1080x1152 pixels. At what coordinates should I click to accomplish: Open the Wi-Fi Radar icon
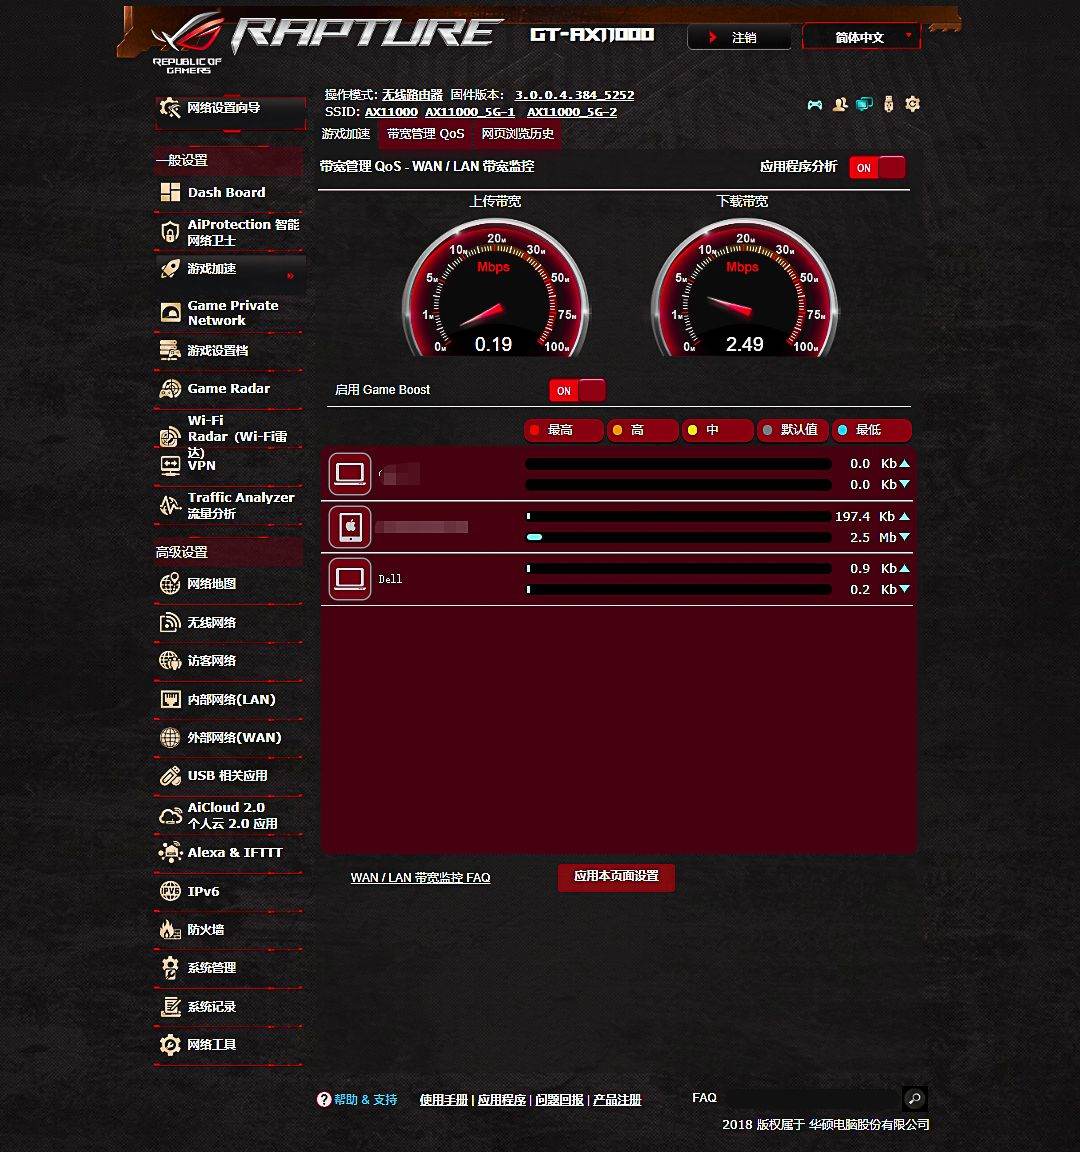(170, 436)
